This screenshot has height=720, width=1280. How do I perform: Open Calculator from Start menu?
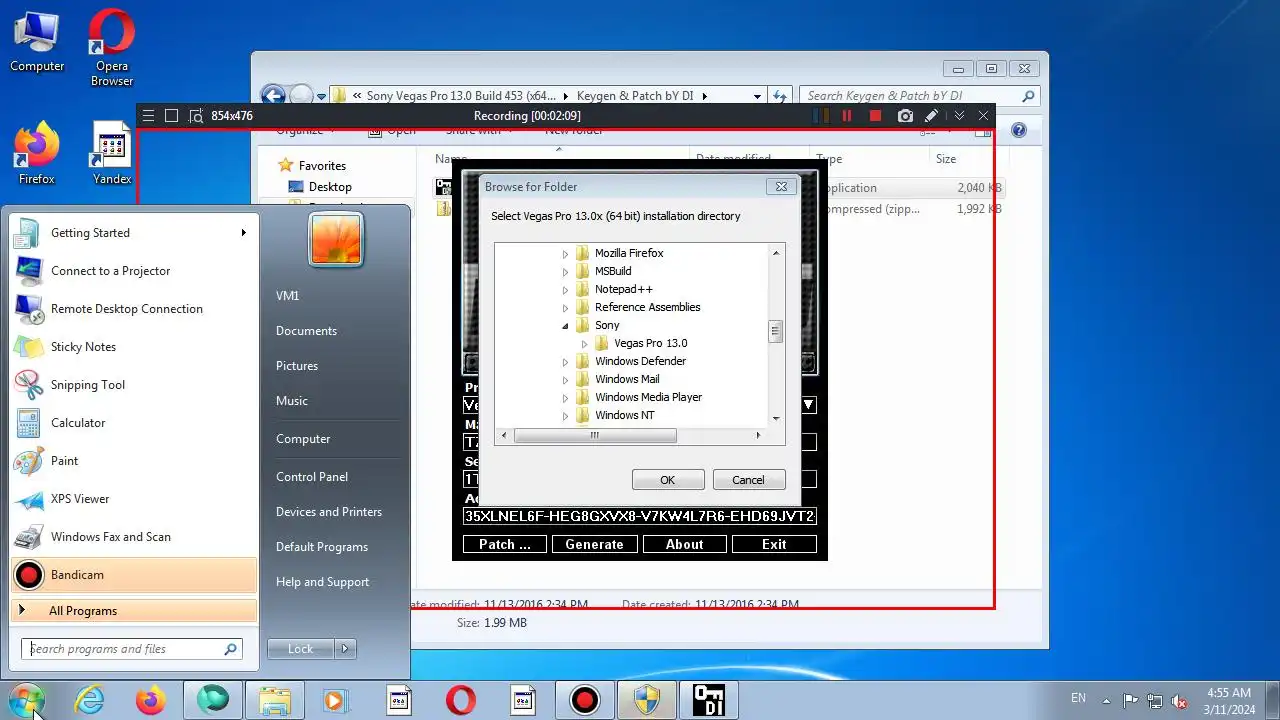pyautogui.click(x=132, y=423)
